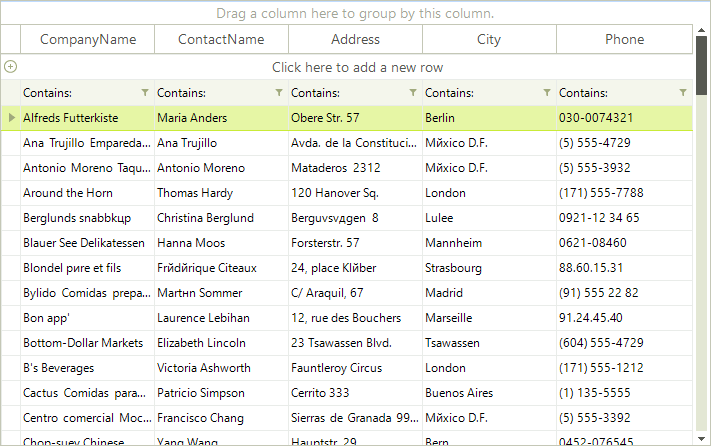This screenshot has width=711, height=446.
Task: Select the Madrid city cell
Action: (x=489, y=293)
